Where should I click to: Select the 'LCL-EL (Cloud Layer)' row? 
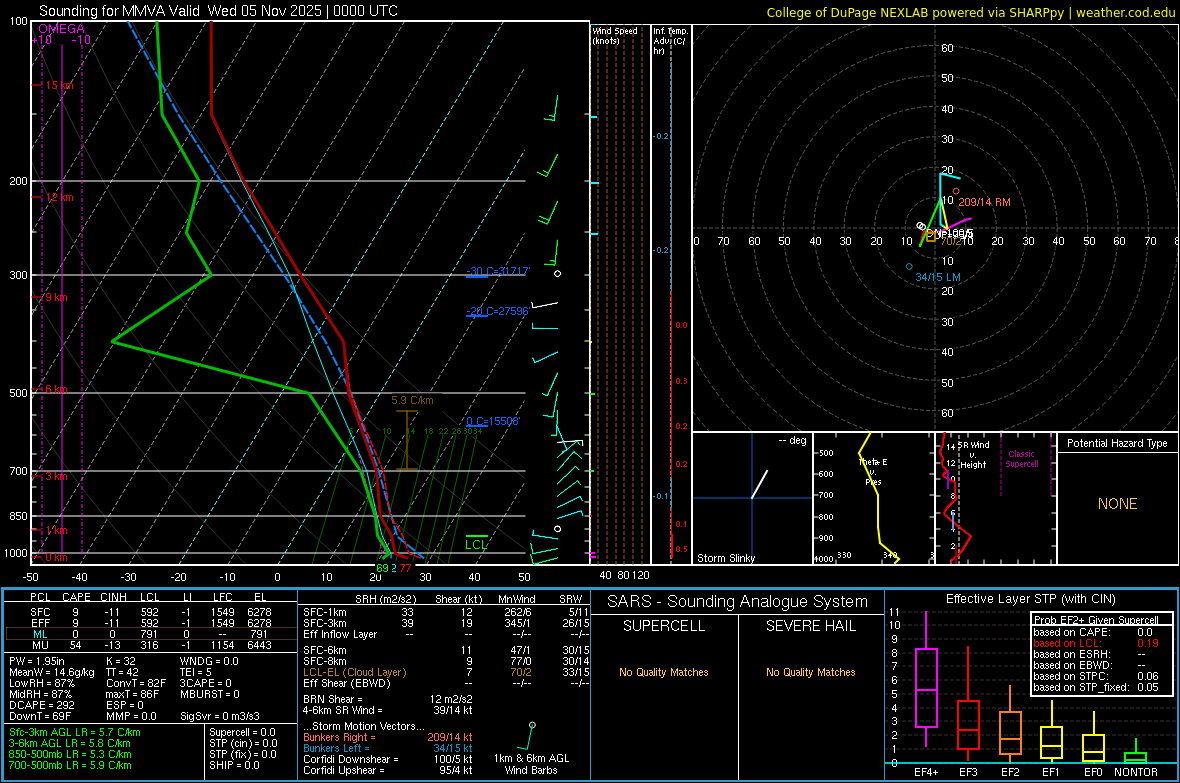pyautogui.click(x=446, y=672)
